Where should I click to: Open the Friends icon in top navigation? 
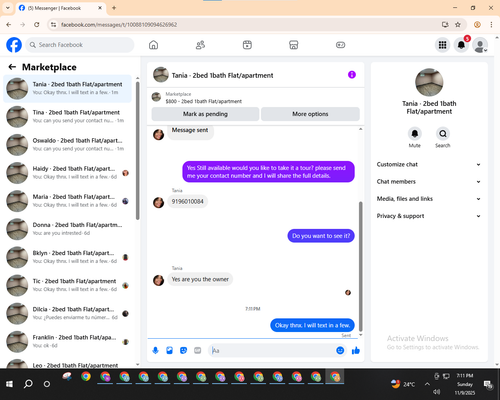200,45
